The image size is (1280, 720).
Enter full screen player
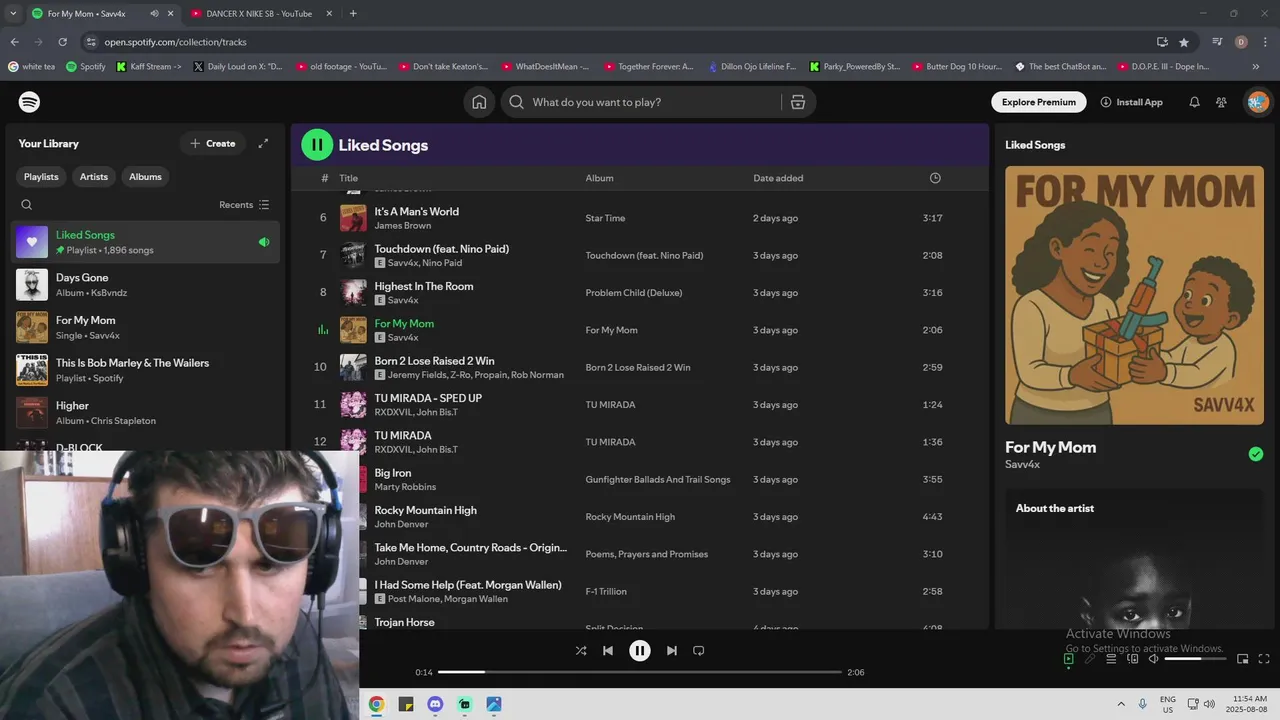1264,659
